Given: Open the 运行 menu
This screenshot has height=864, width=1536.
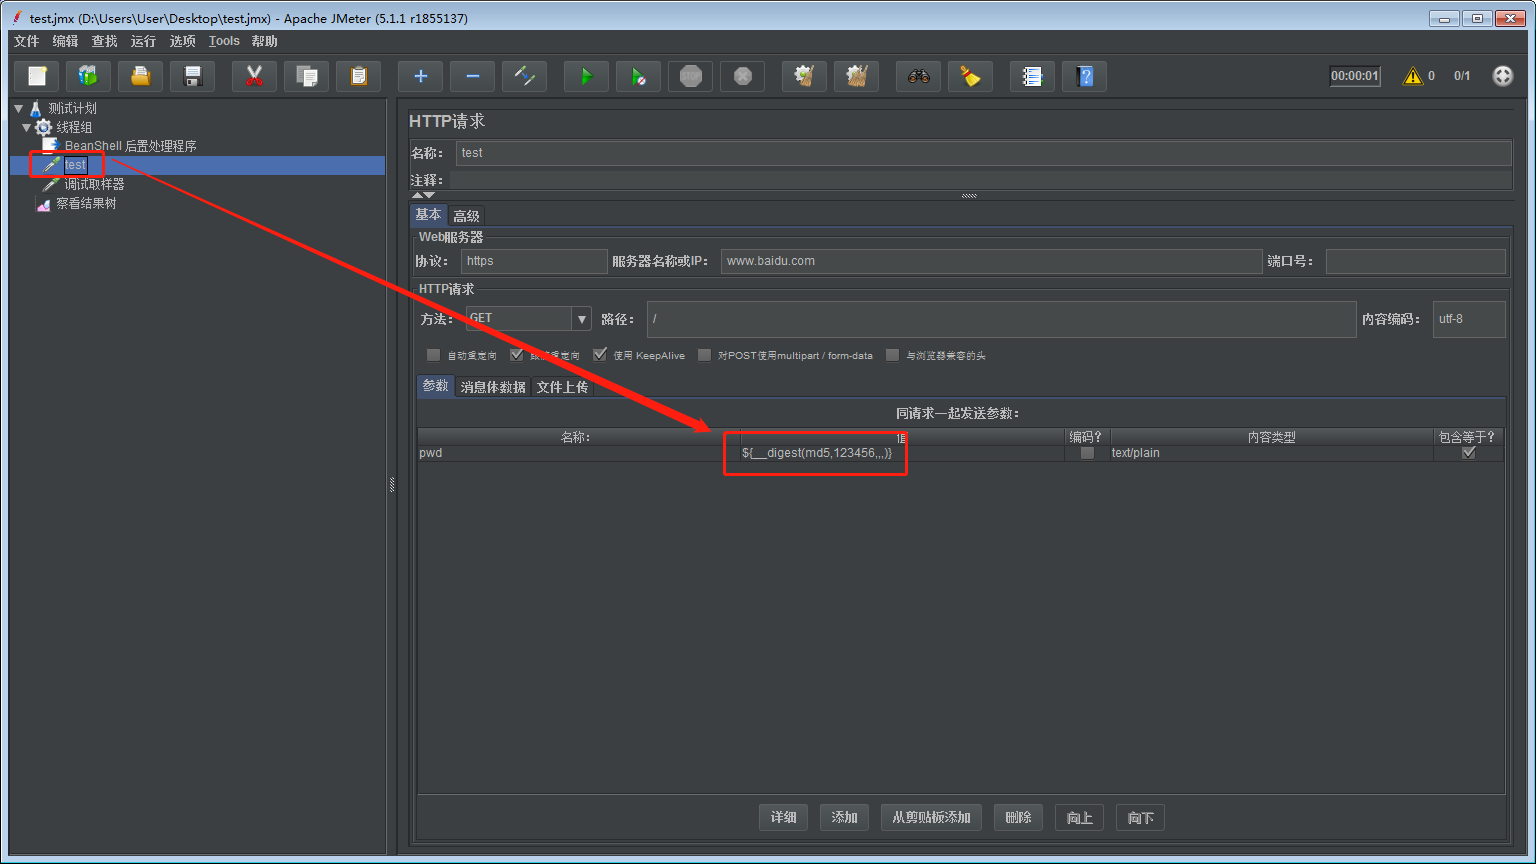Looking at the screenshot, I should point(143,41).
